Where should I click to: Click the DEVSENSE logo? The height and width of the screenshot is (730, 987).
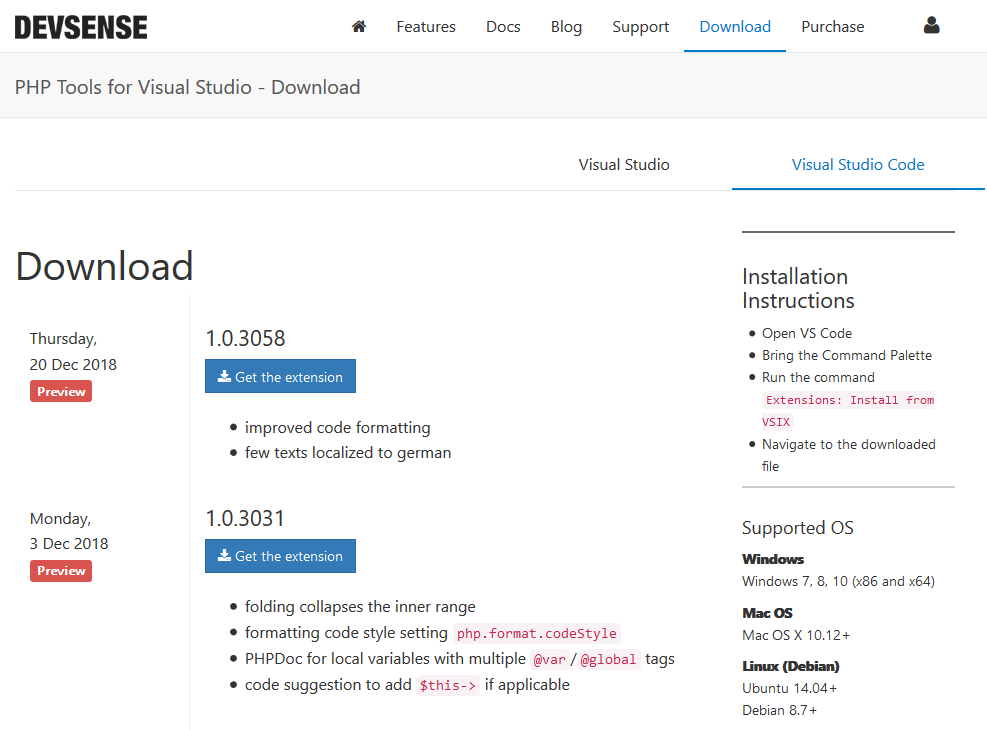point(81,27)
